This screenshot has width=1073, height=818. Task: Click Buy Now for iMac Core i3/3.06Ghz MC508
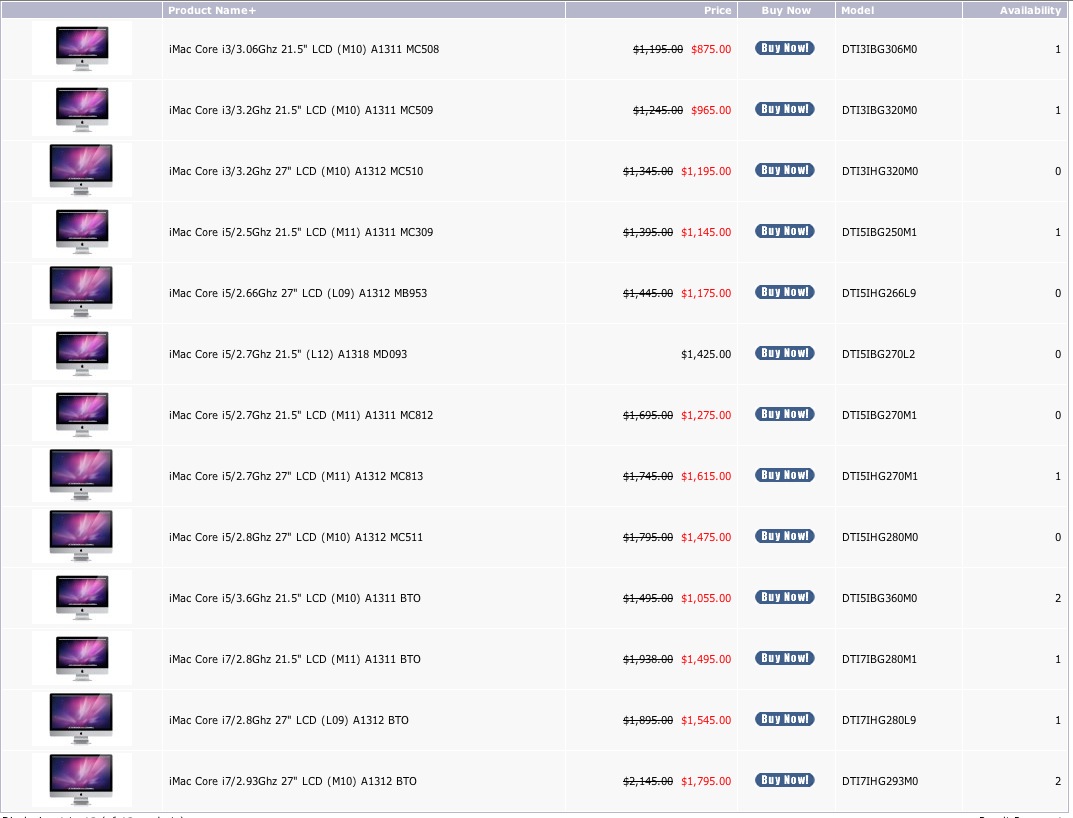pos(784,48)
